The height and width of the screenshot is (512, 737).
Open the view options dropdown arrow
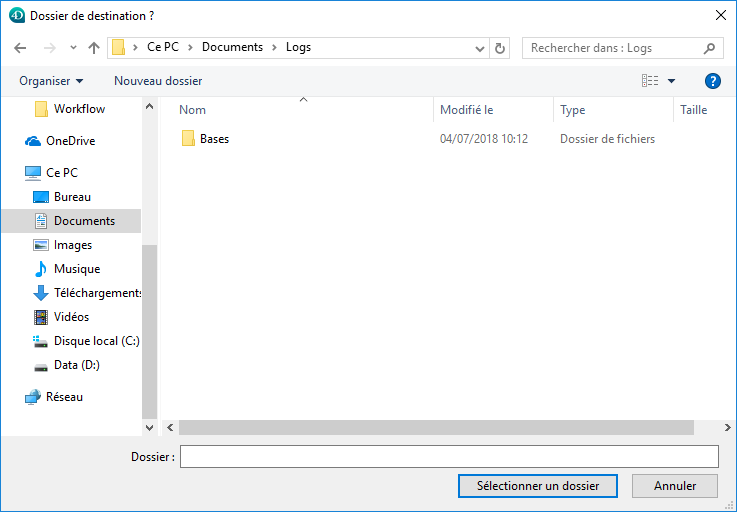pos(672,81)
